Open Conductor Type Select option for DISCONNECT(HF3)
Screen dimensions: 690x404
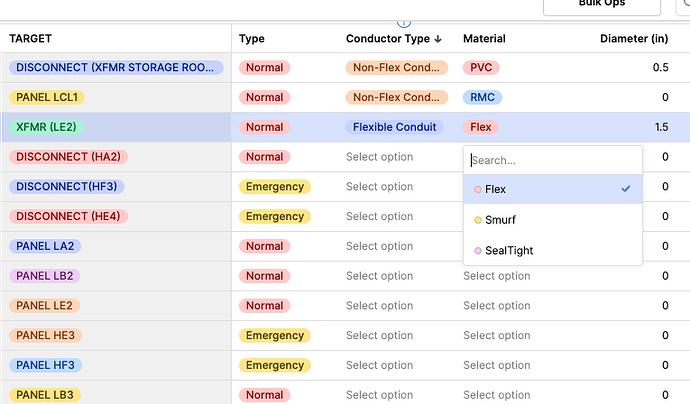(379, 187)
